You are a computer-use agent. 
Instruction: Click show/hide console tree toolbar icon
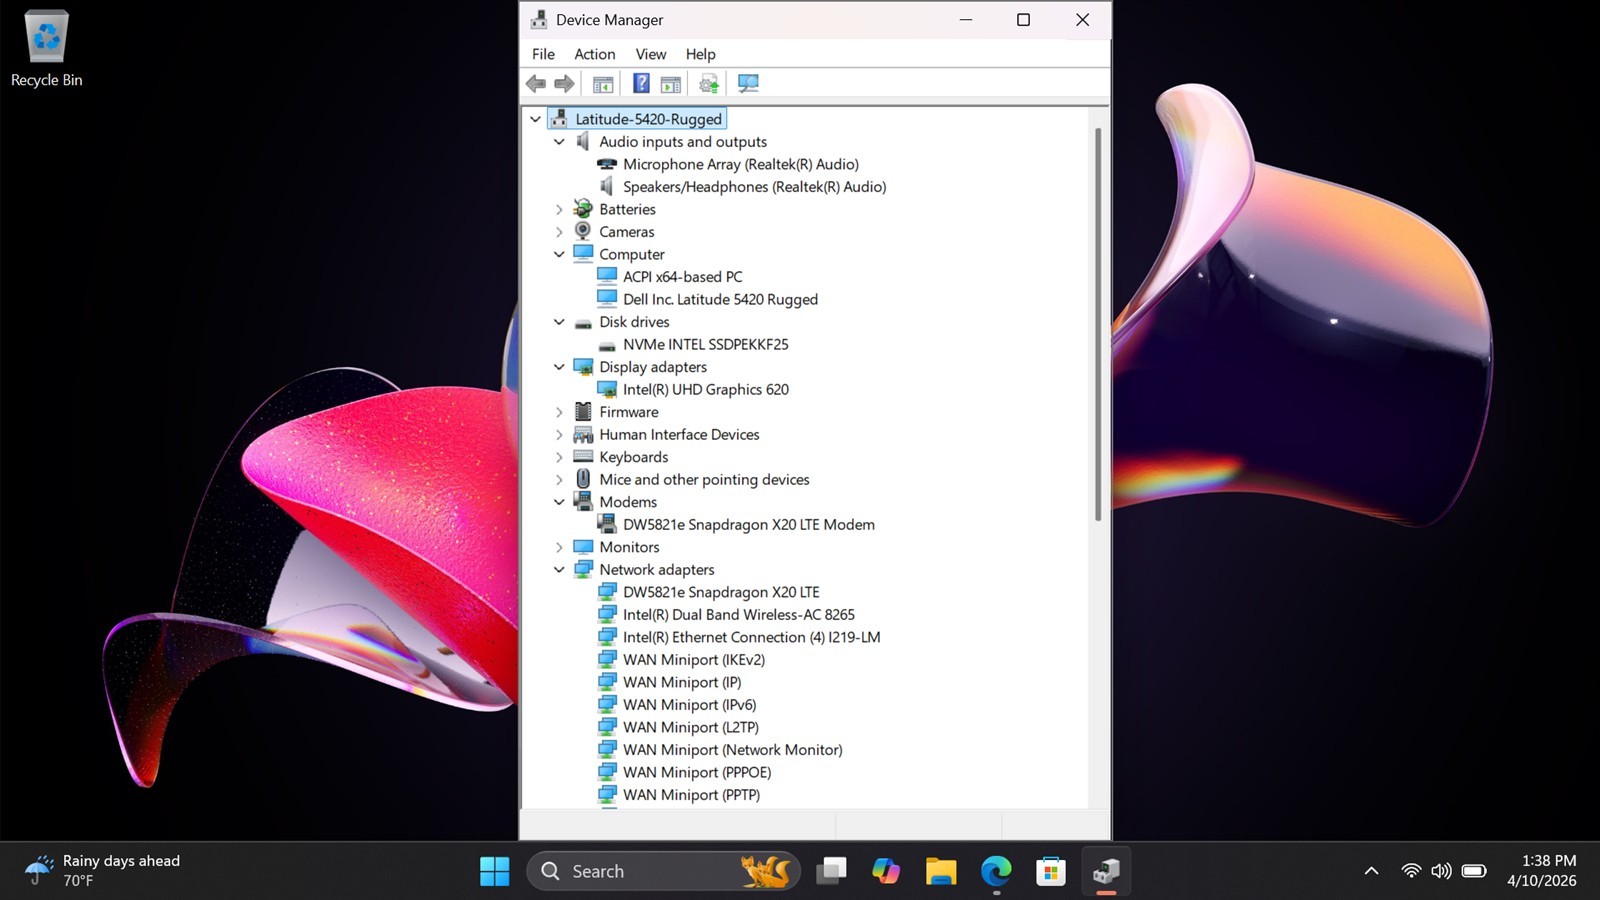tap(603, 84)
